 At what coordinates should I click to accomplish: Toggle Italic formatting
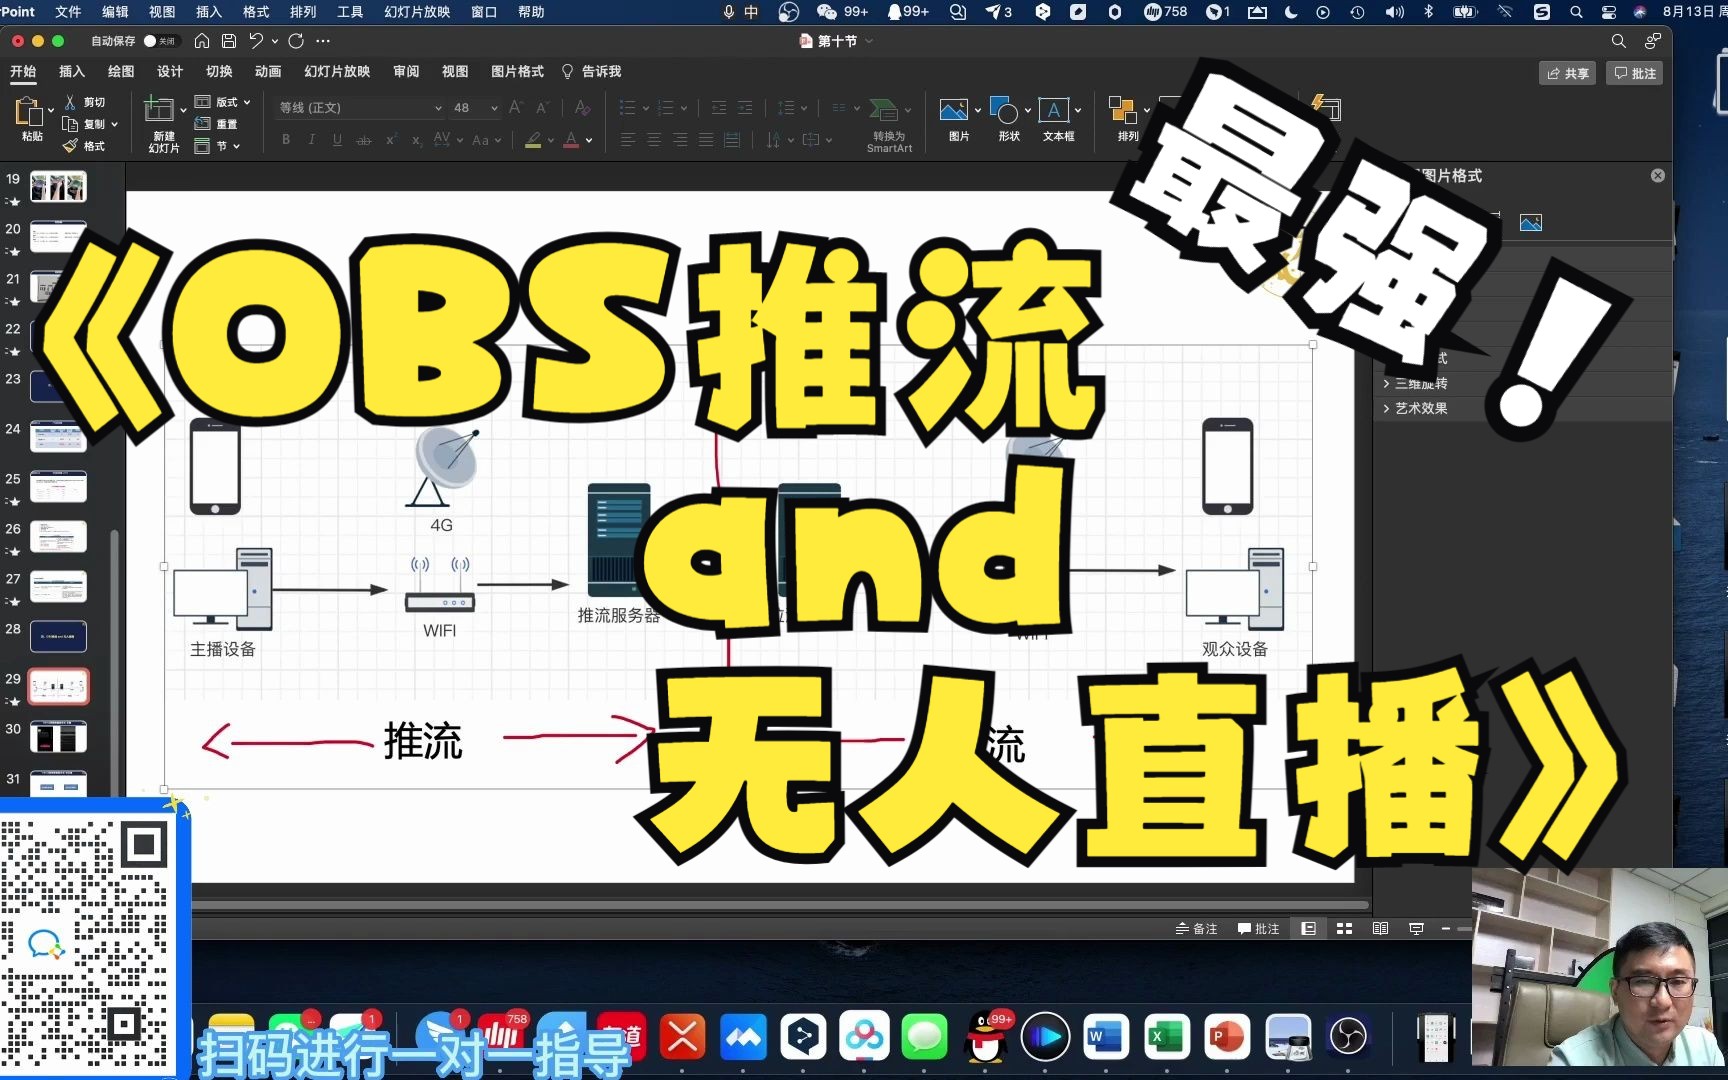point(312,140)
